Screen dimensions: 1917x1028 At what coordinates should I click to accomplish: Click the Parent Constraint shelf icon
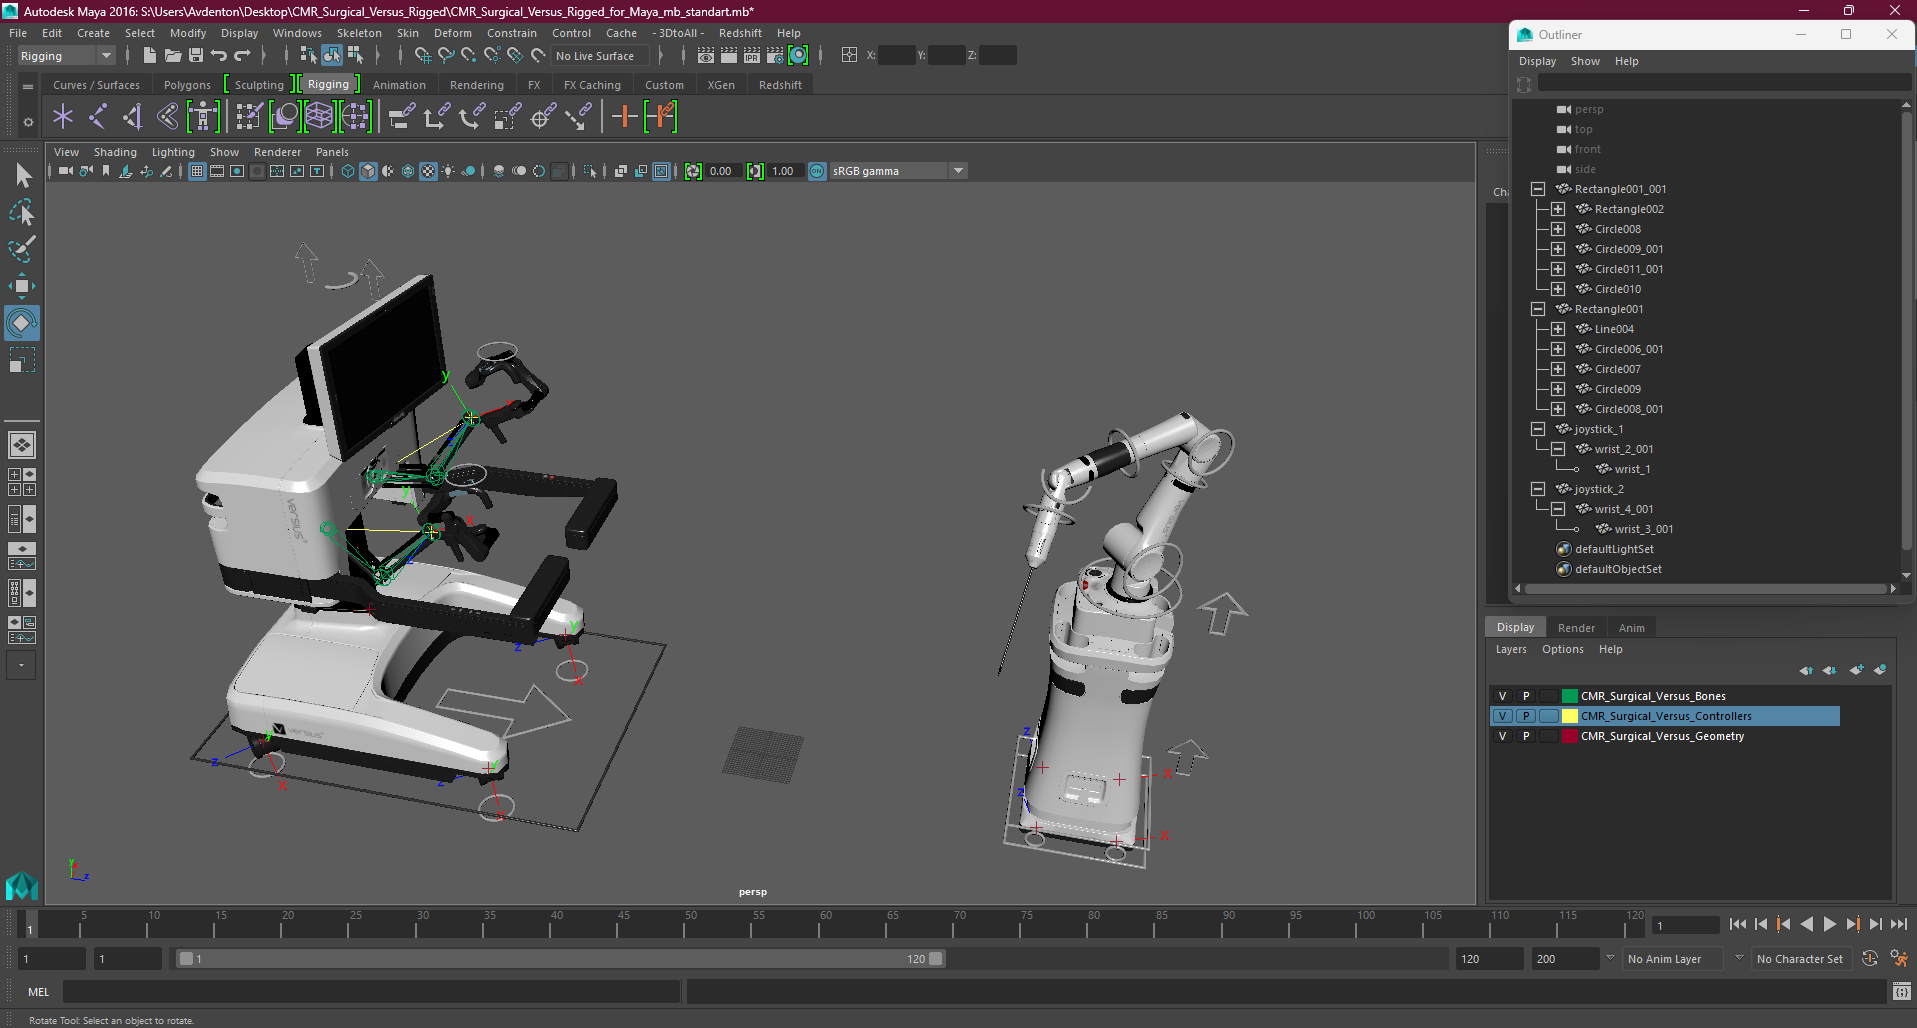click(402, 117)
